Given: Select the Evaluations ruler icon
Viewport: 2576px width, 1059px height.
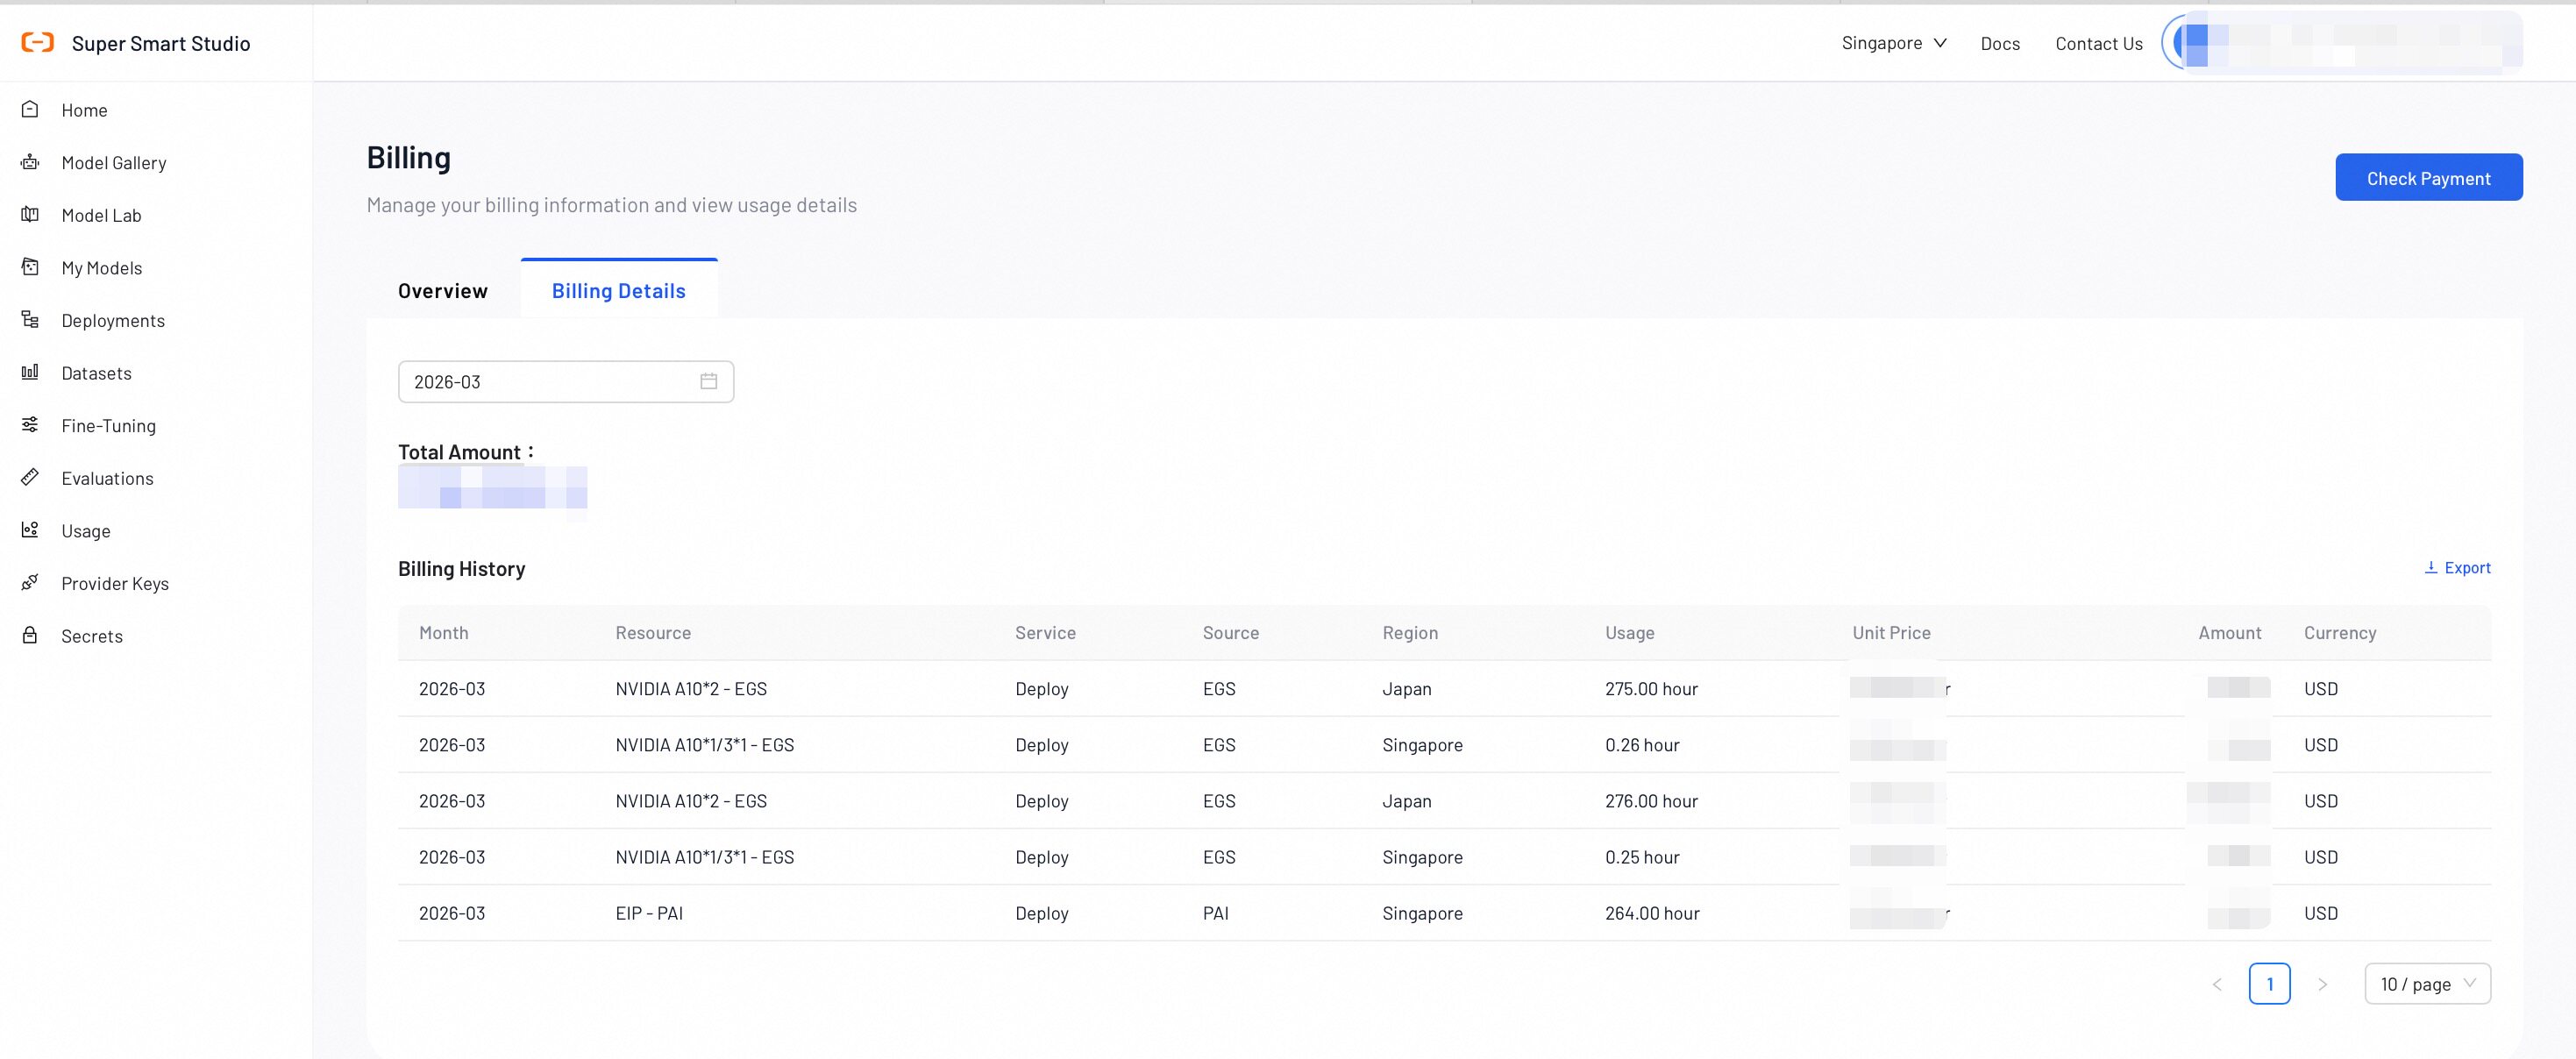Looking at the screenshot, I should (x=30, y=477).
